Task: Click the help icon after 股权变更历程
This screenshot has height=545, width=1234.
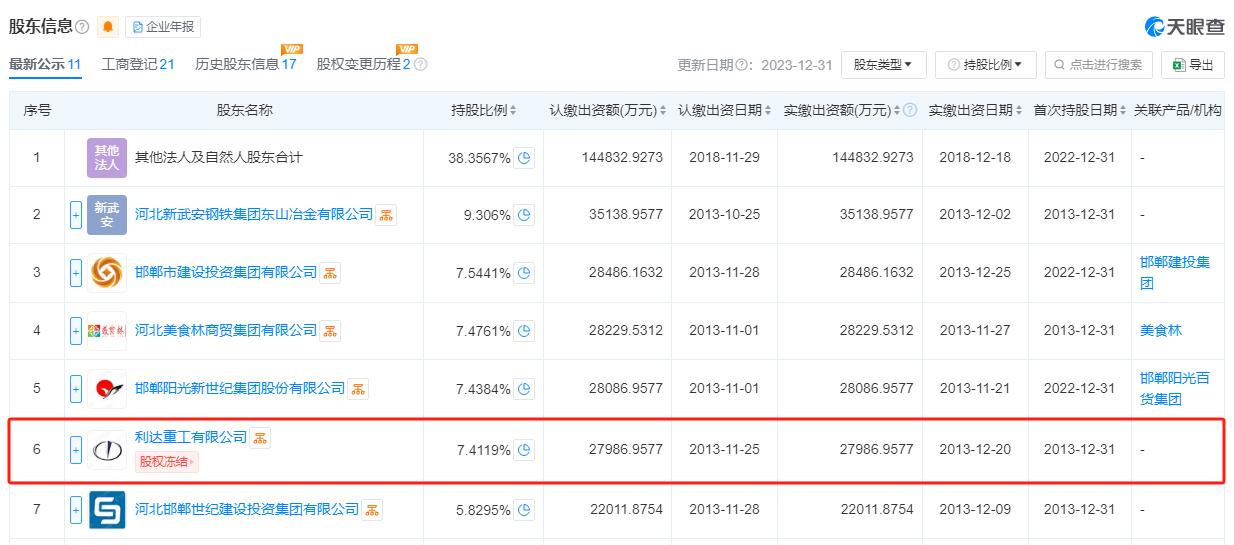Action: [x=421, y=64]
